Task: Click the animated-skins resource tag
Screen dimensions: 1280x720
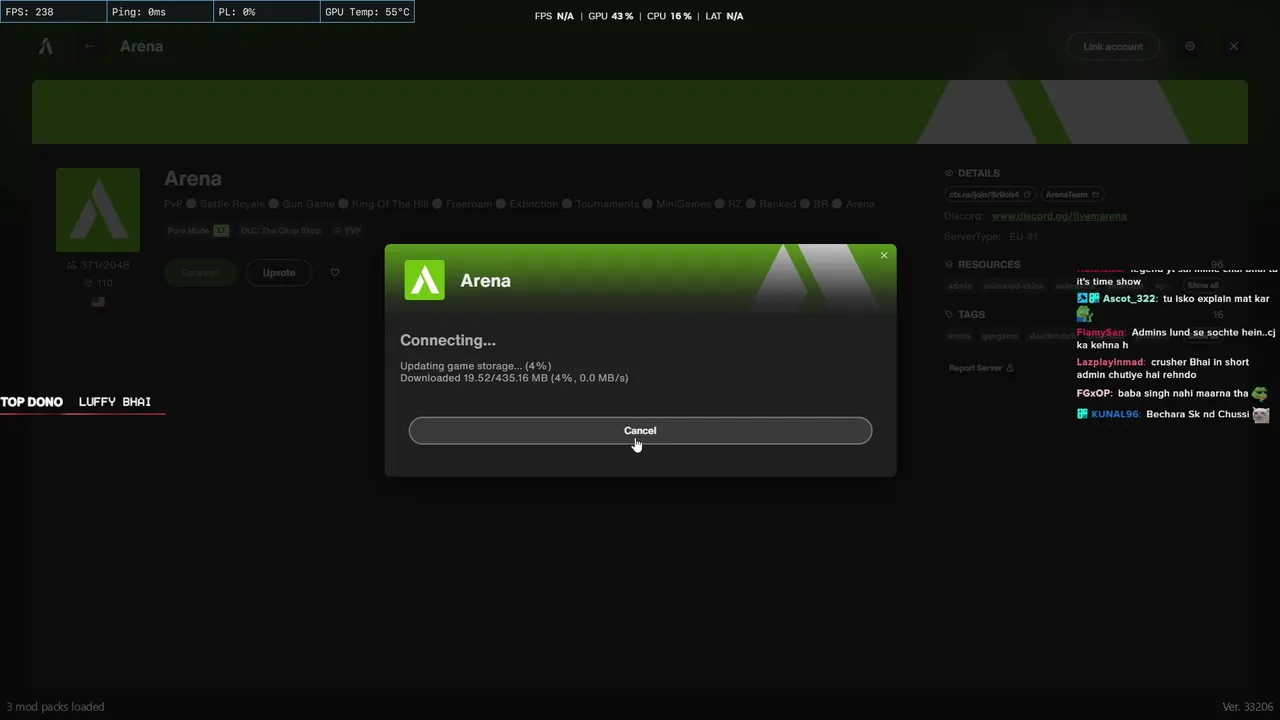Action: [x=1013, y=286]
